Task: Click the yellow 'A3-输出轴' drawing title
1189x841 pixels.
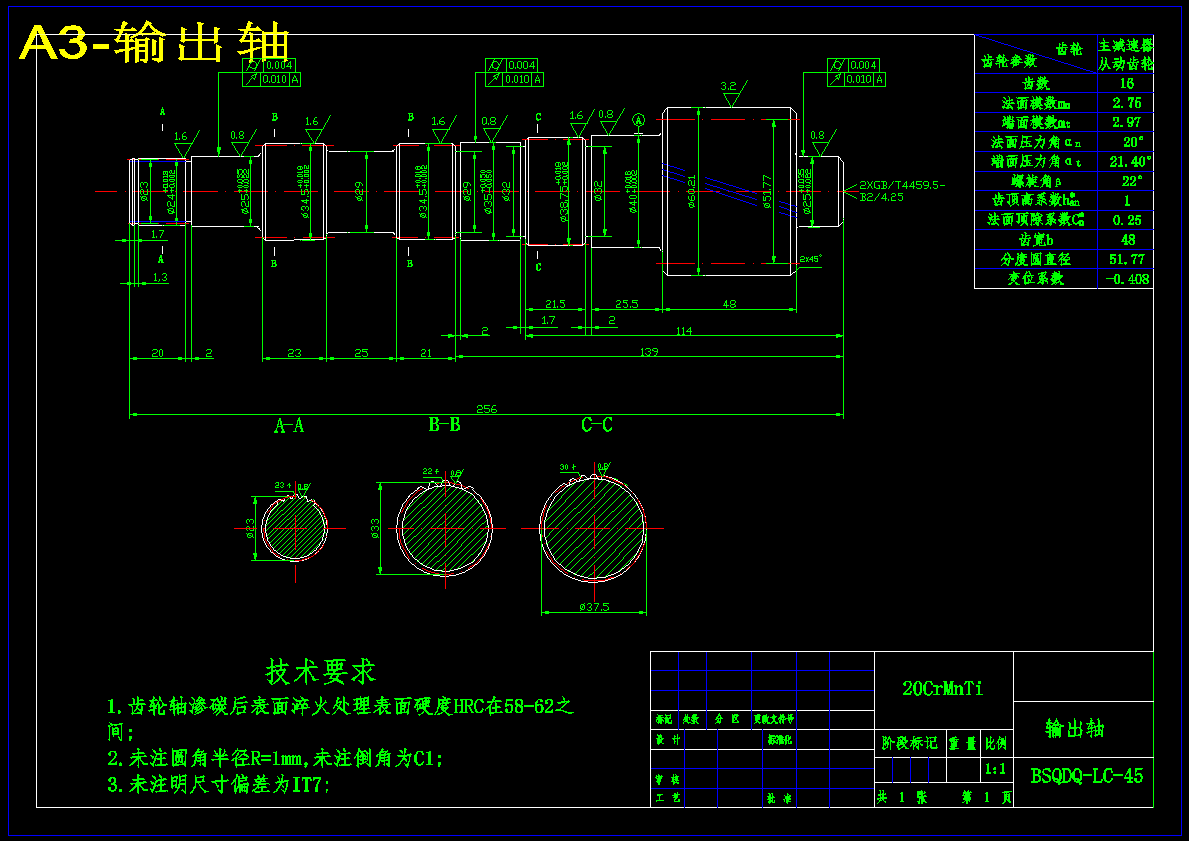Action: pos(155,43)
